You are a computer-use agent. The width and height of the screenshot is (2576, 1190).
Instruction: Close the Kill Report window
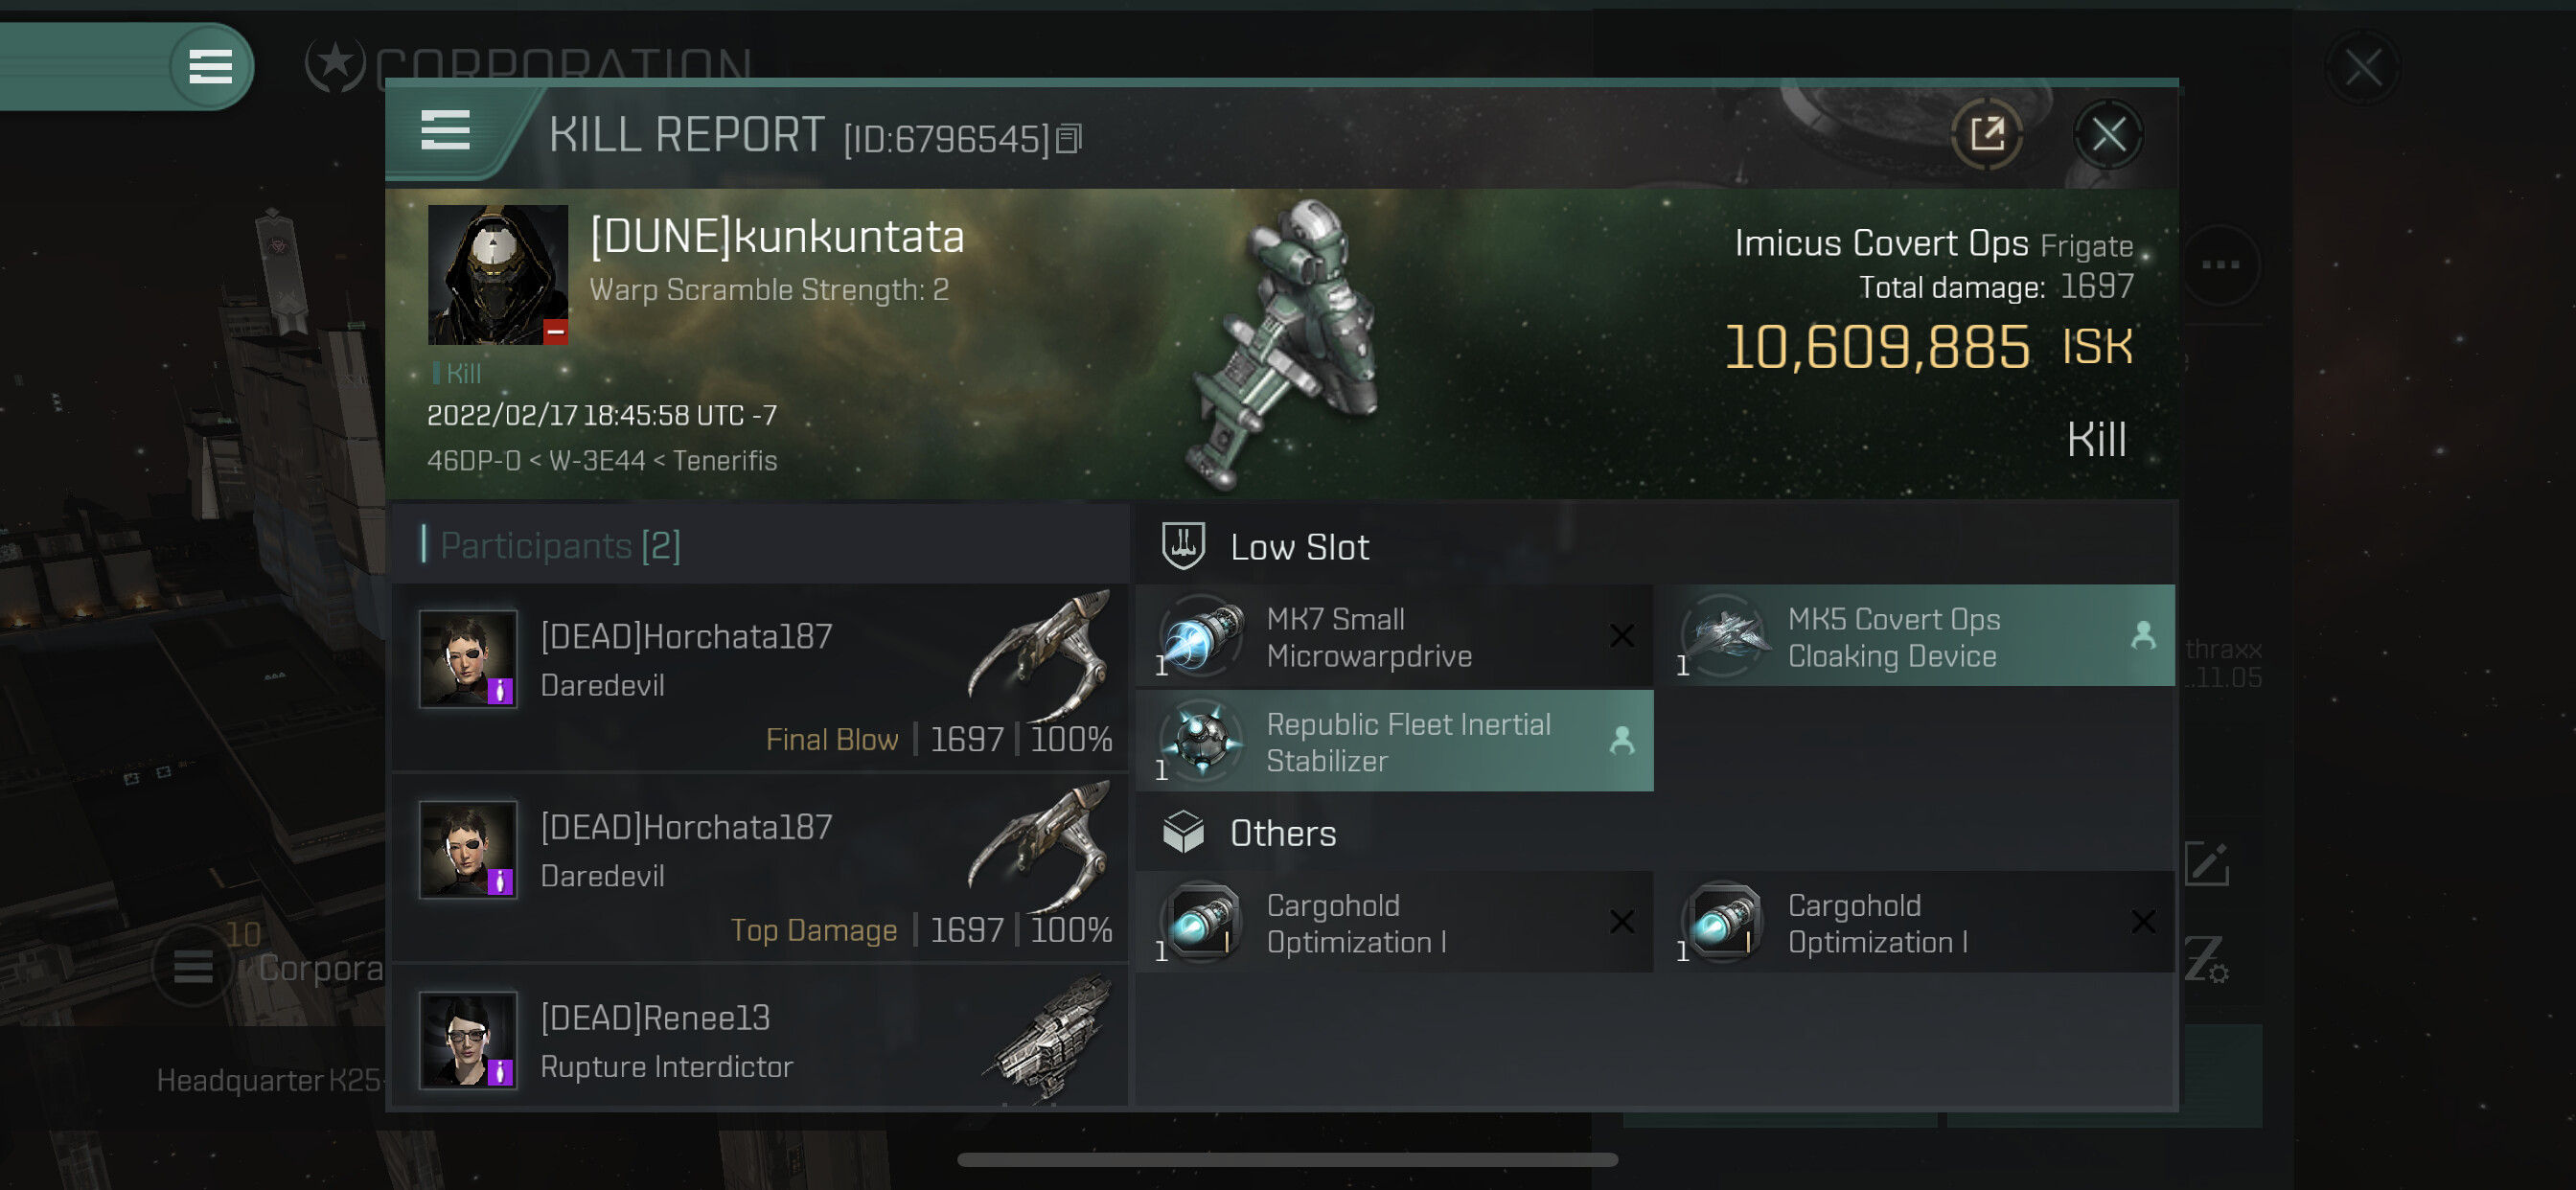[2108, 134]
